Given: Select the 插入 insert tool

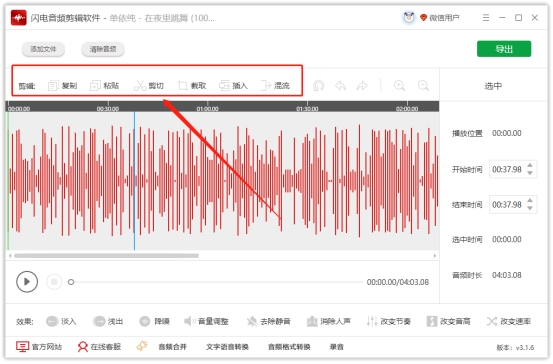Looking at the screenshot, I should pos(233,85).
